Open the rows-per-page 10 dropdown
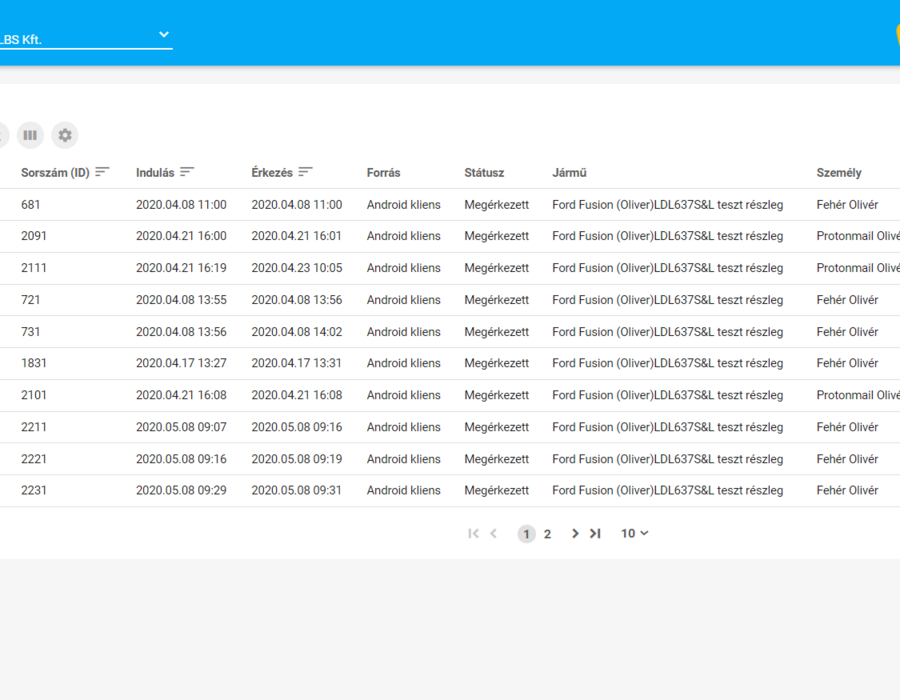The image size is (900, 700). click(634, 534)
